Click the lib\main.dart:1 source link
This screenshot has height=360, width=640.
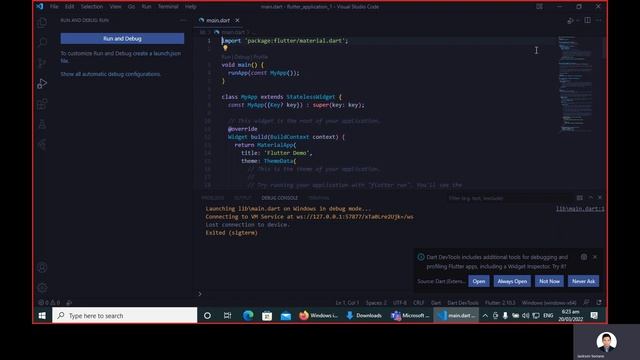coord(580,209)
